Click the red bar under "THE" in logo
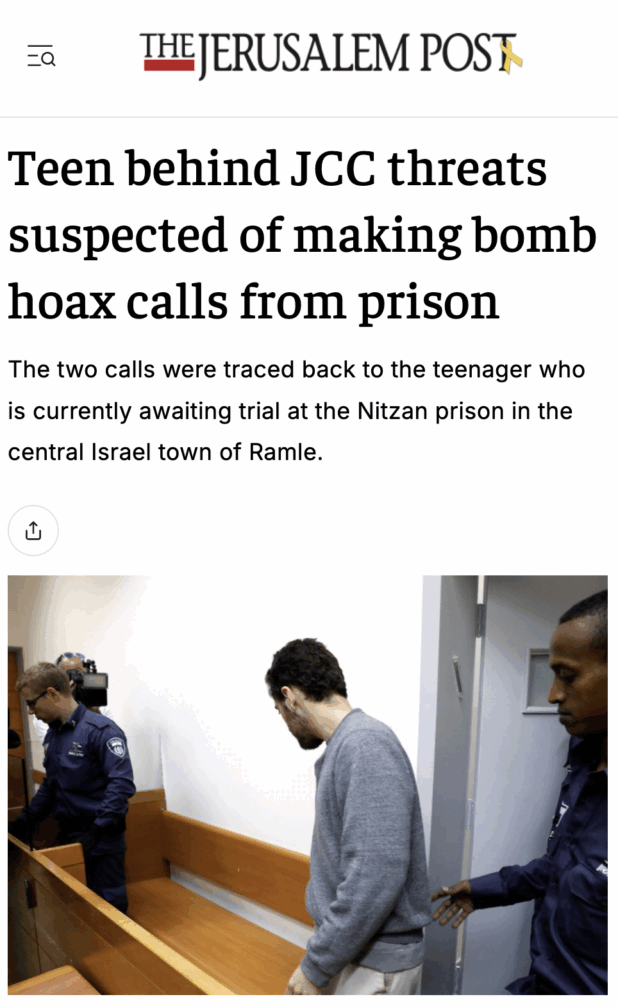 point(169,65)
